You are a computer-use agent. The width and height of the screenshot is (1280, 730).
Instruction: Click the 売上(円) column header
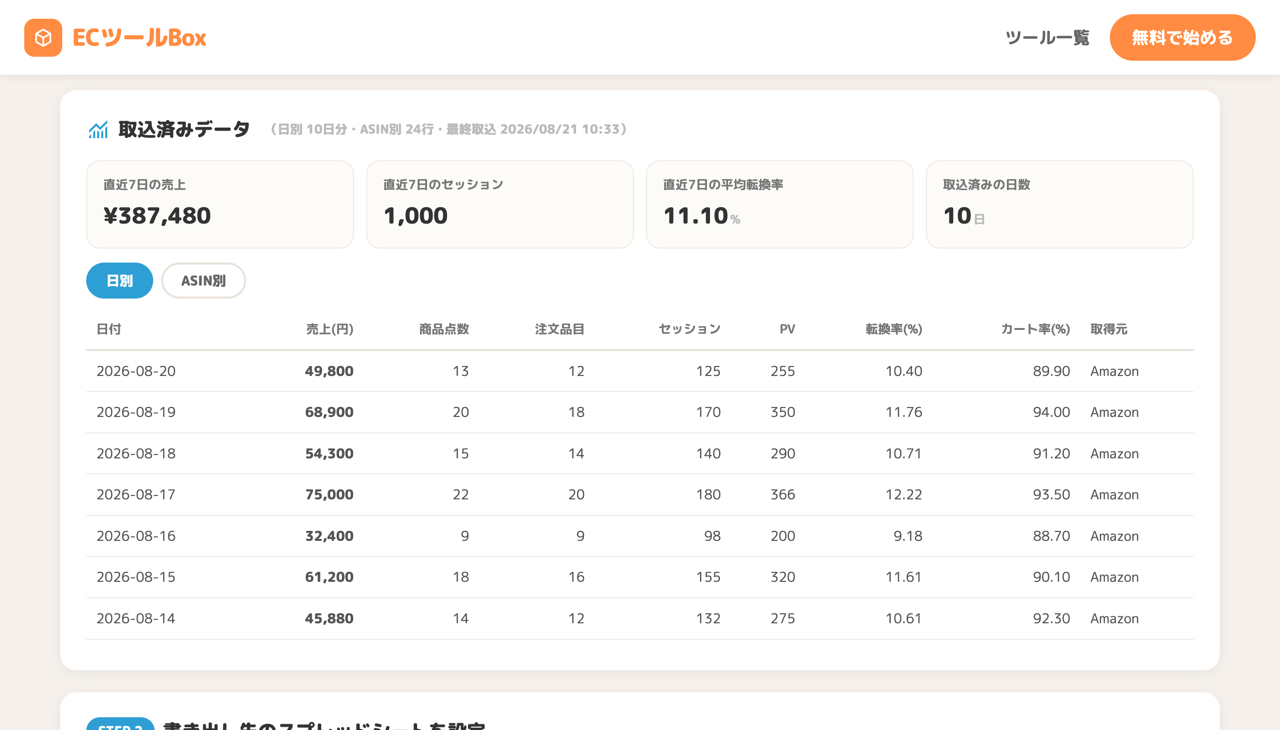329,329
